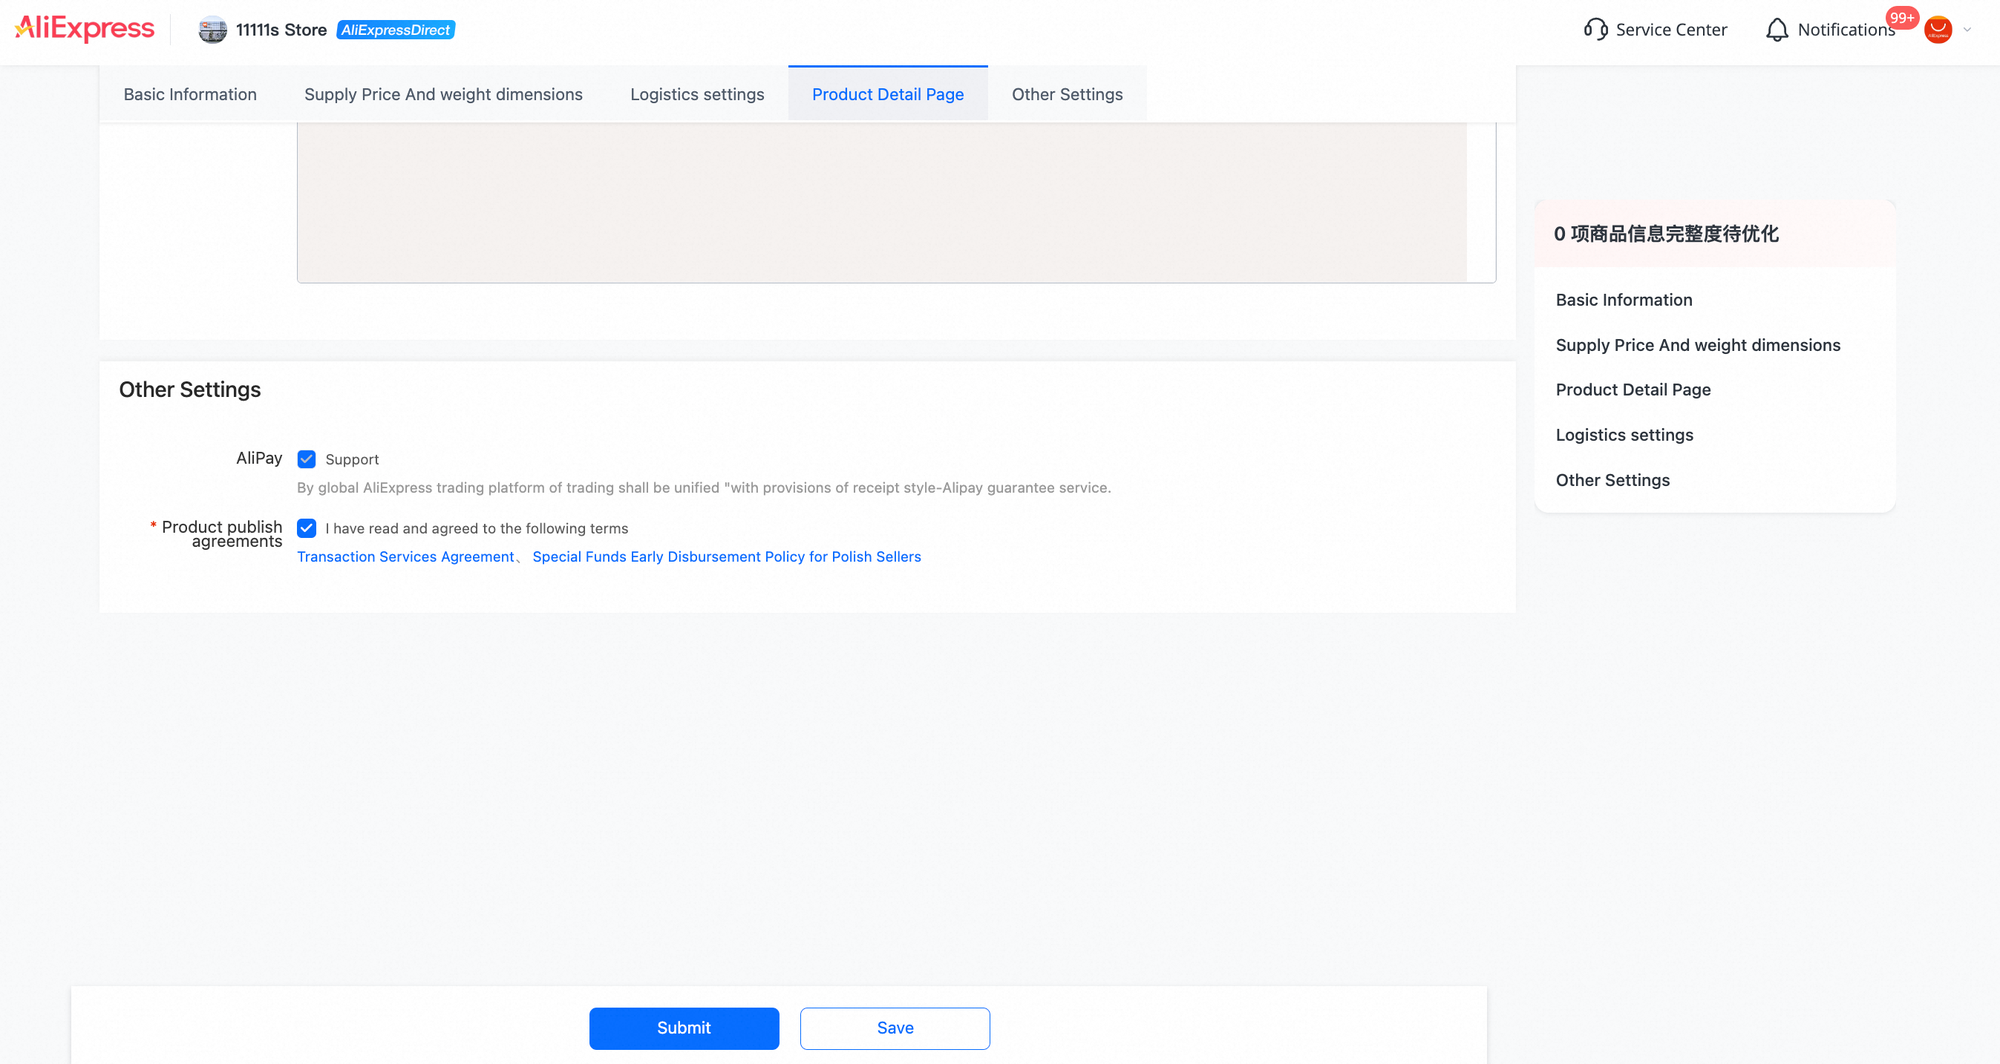Click the Submit button
Image resolution: width=2000 pixels, height=1064 pixels.
coord(684,1028)
